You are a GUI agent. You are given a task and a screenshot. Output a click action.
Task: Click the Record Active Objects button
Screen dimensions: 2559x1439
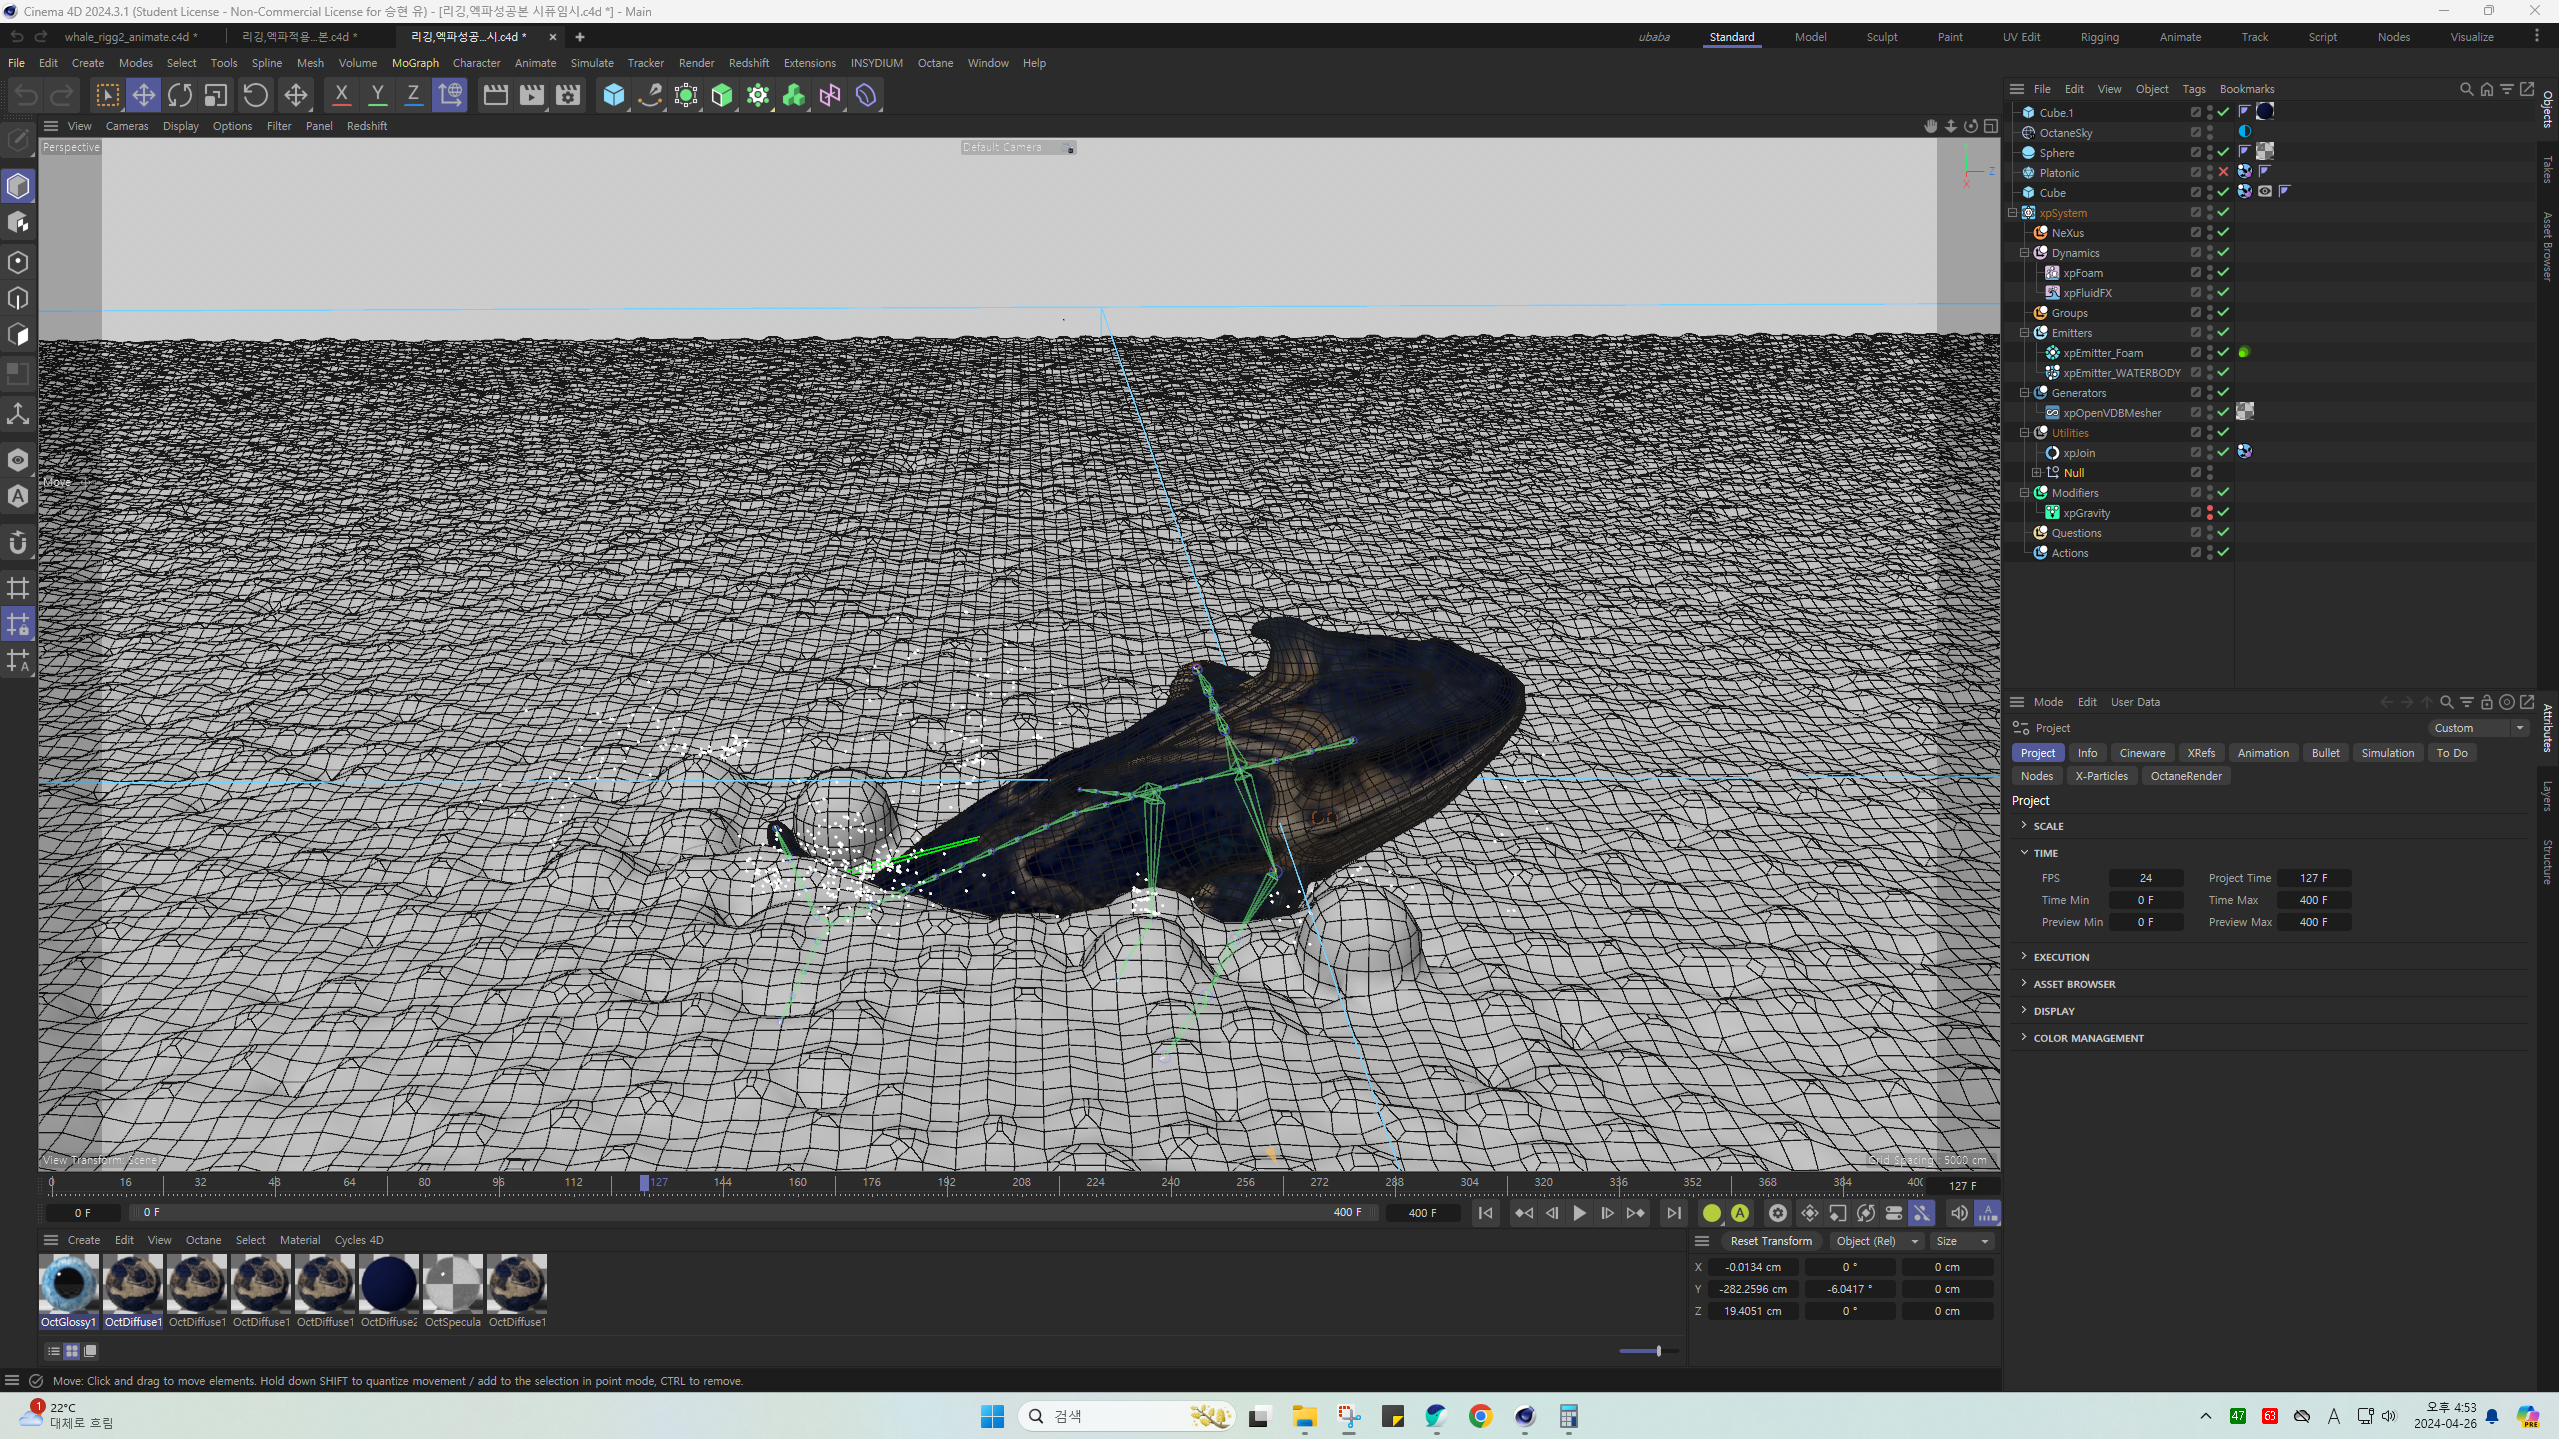pyautogui.click(x=1712, y=1213)
